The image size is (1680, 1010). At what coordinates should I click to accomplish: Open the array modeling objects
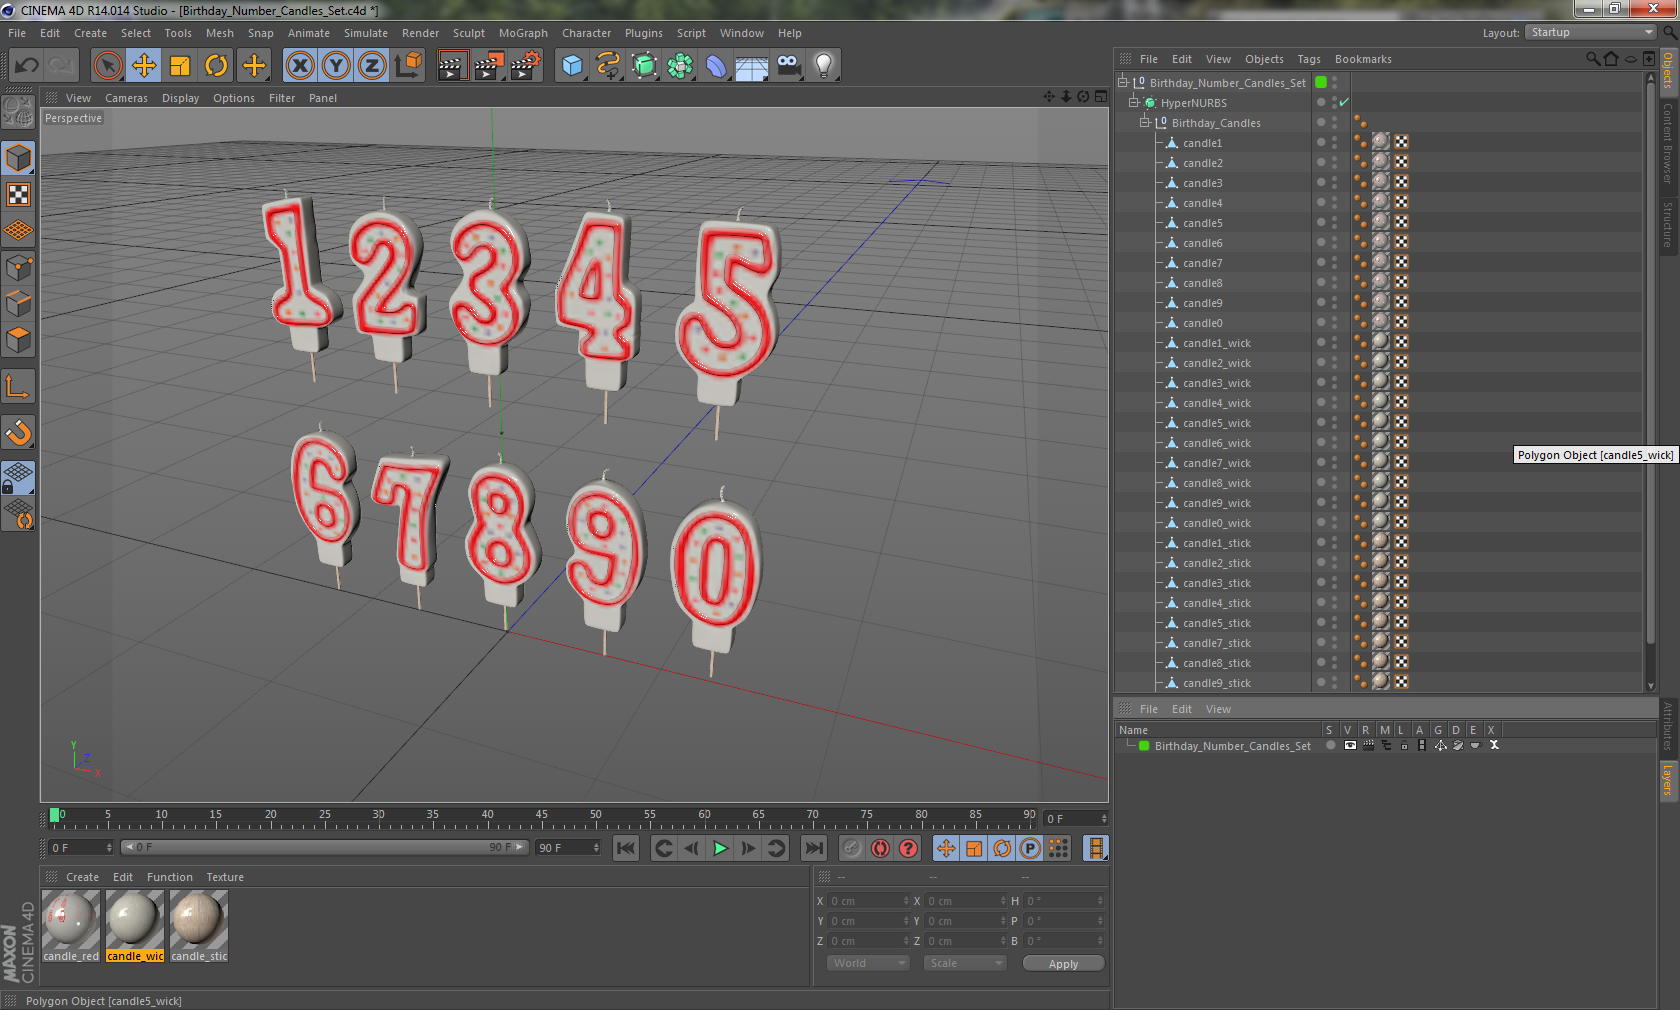pos(680,66)
